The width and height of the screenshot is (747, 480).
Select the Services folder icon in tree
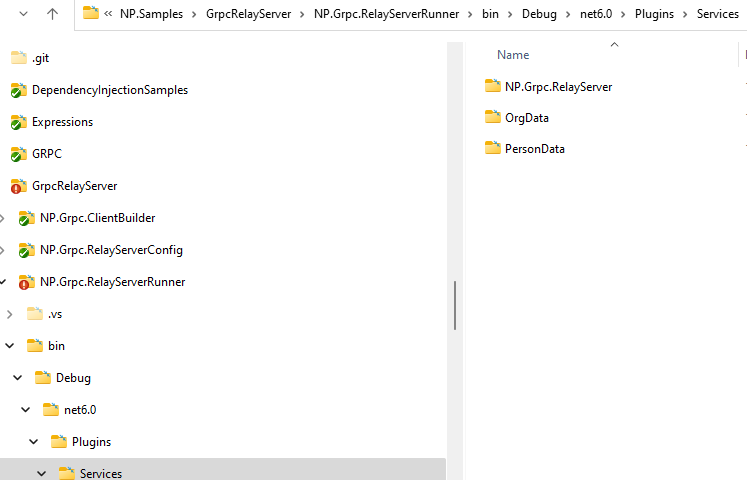coord(67,473)
